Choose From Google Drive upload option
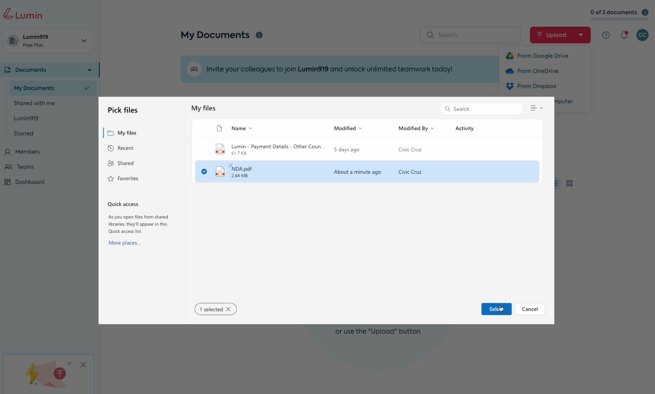The width and height of the screenshot is (655, 394). coord(544,56)
